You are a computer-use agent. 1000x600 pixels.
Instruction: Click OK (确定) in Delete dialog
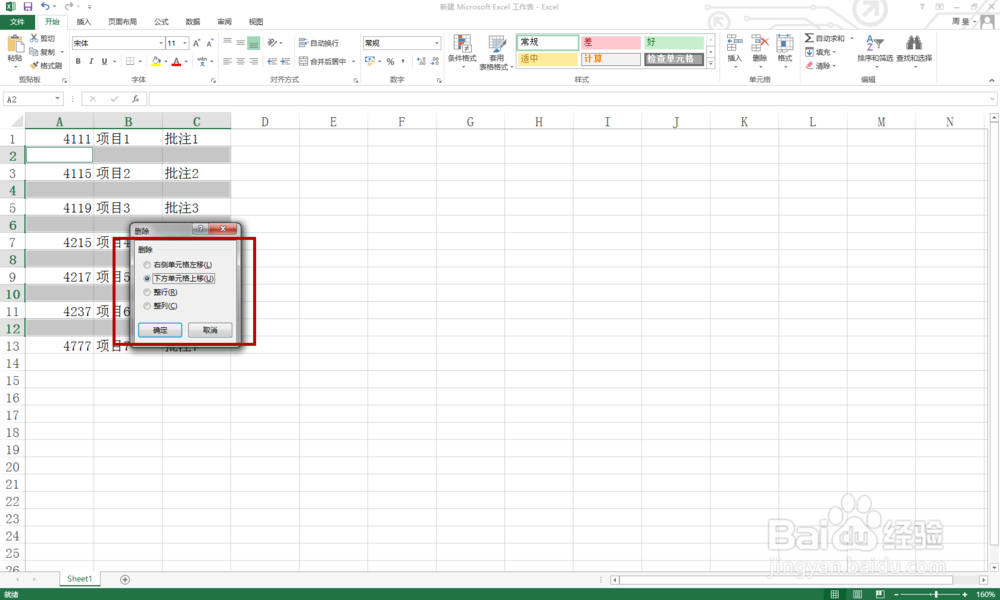tap(160, 330)
